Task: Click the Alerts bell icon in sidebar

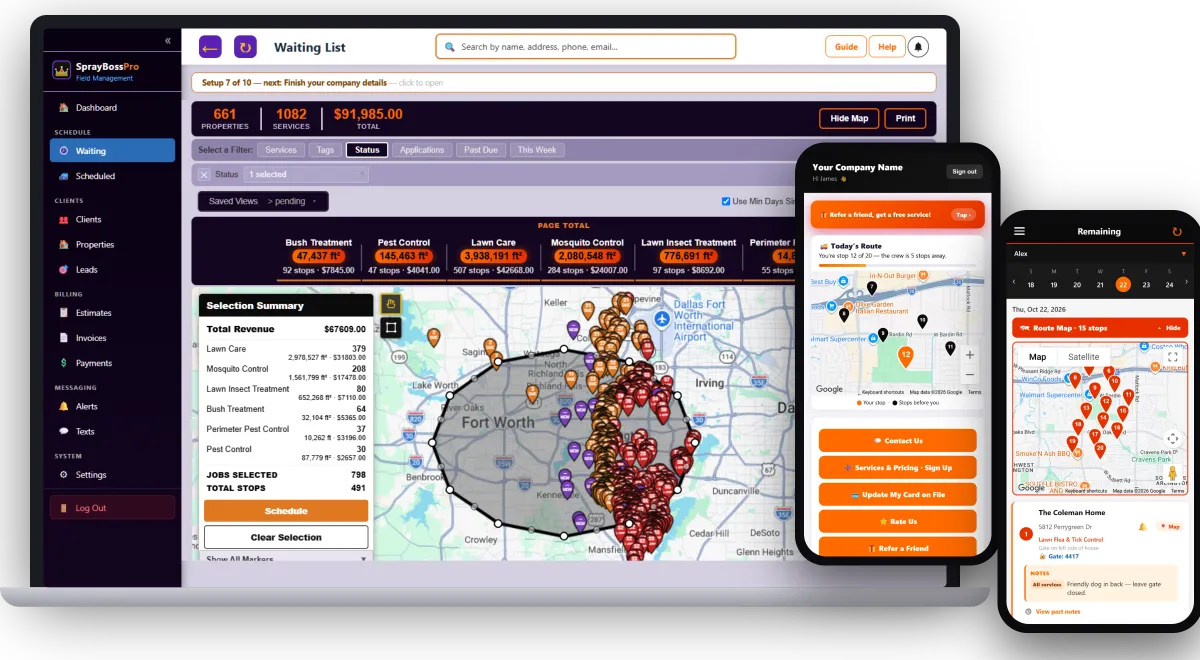Action: (64, 406)
